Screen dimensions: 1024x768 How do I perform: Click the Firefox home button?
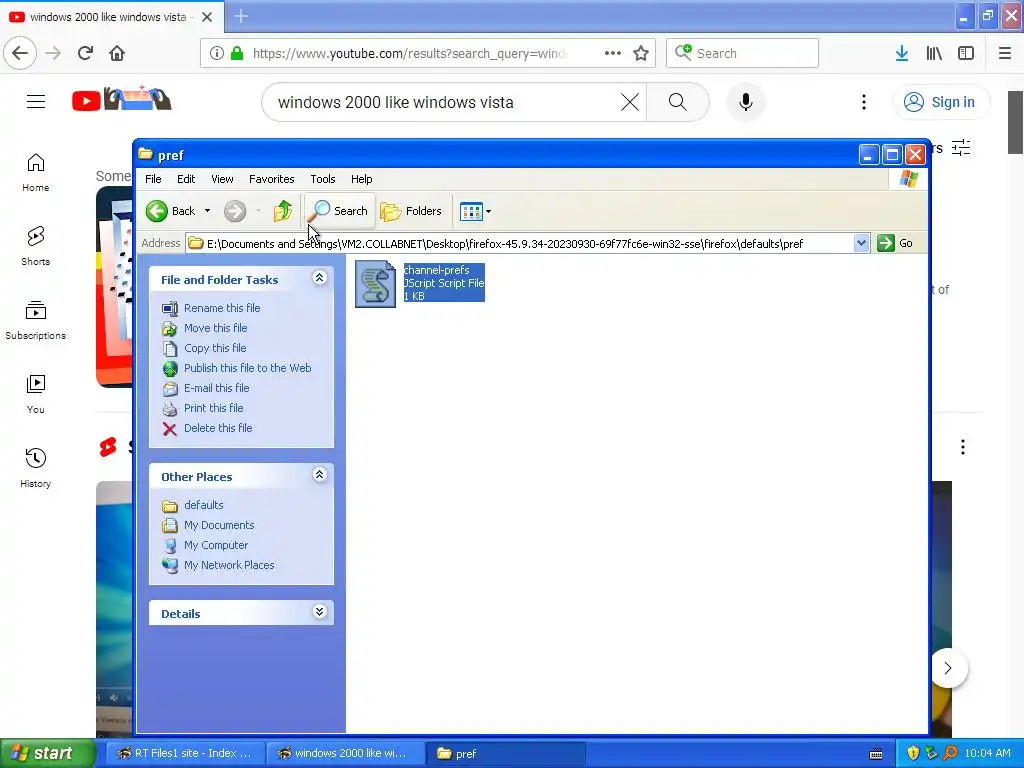click(117, 53)
